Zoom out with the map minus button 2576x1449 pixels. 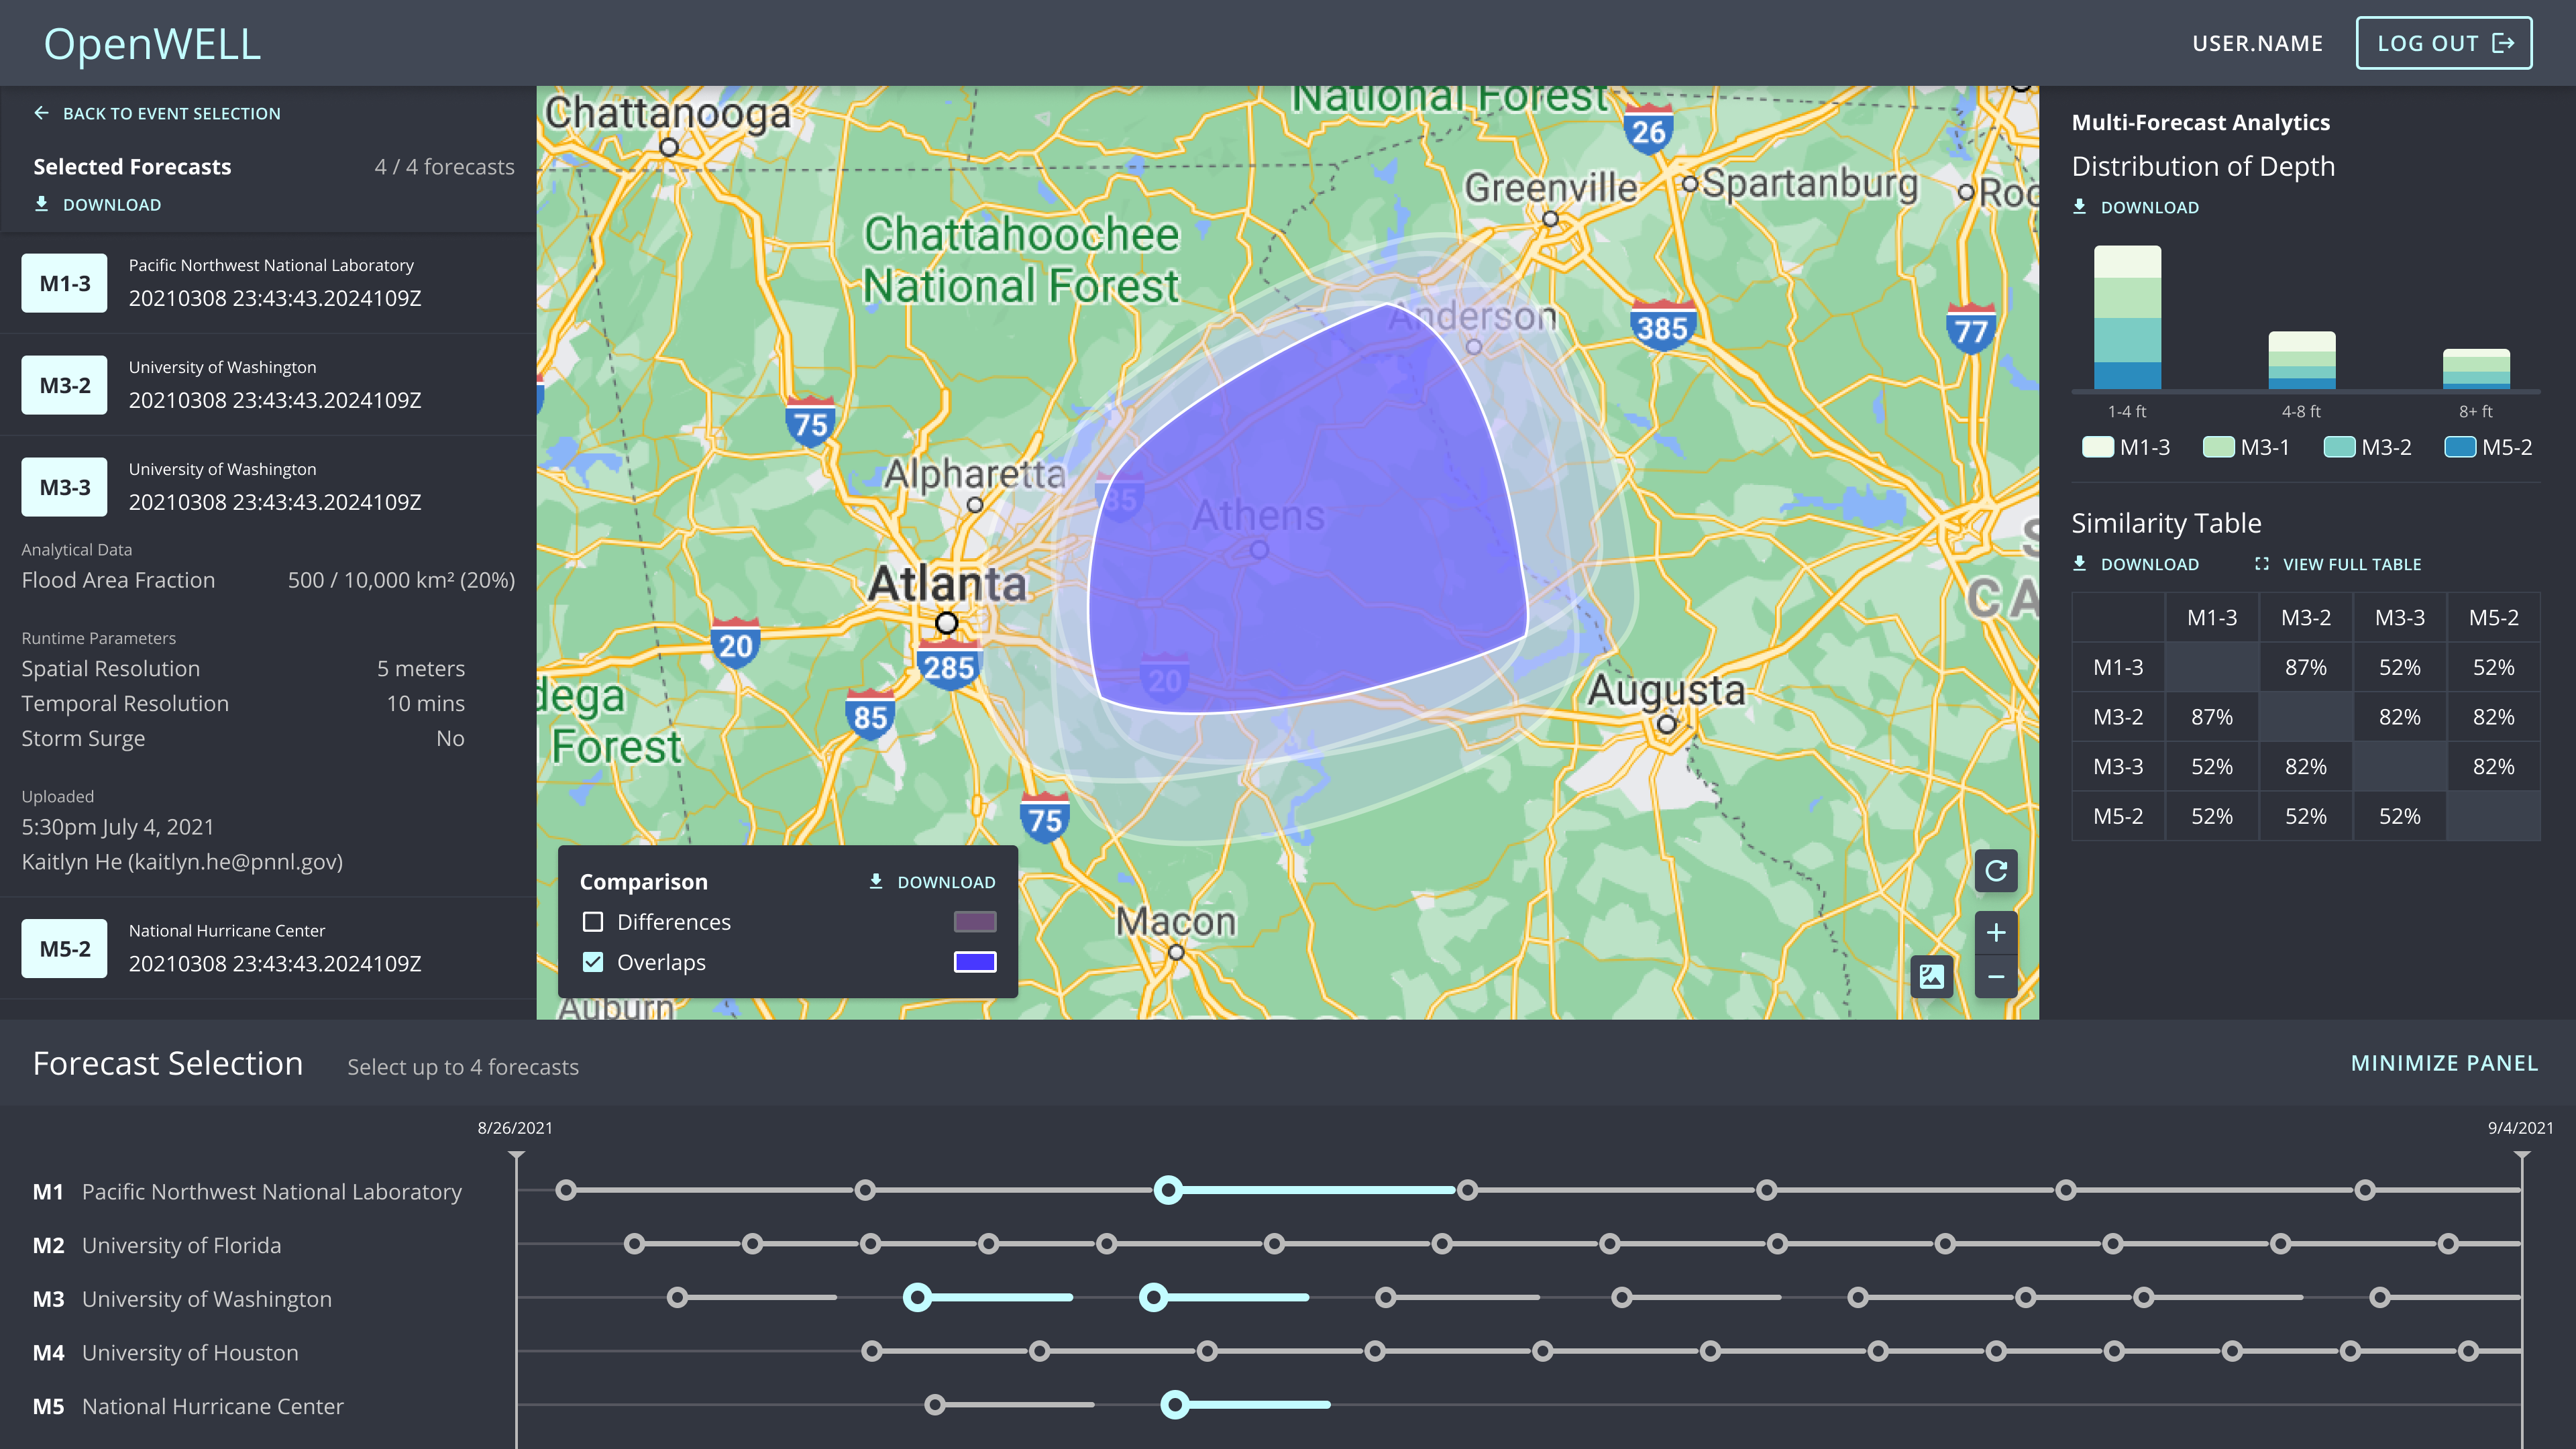coord(1995,977)
